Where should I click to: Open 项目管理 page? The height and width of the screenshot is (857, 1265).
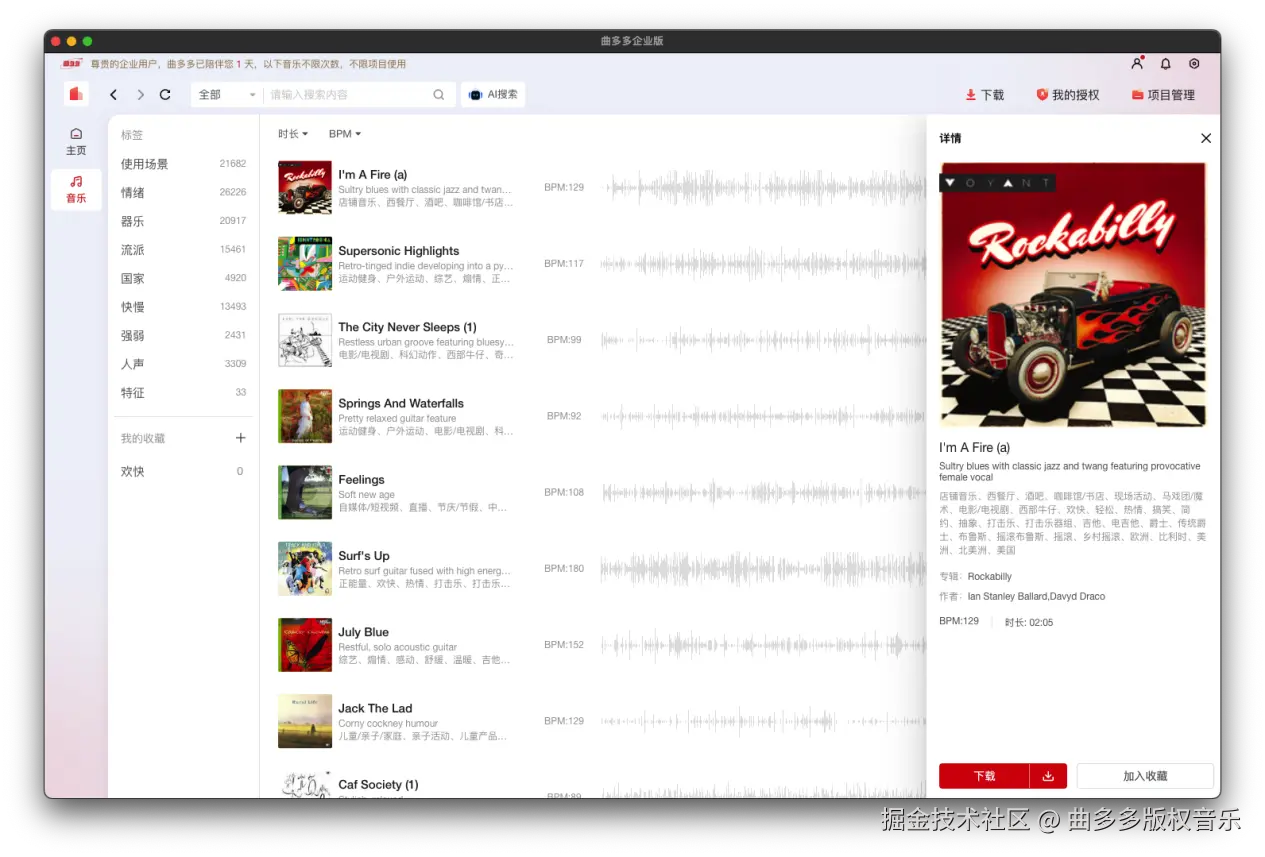coord(1163,95)
